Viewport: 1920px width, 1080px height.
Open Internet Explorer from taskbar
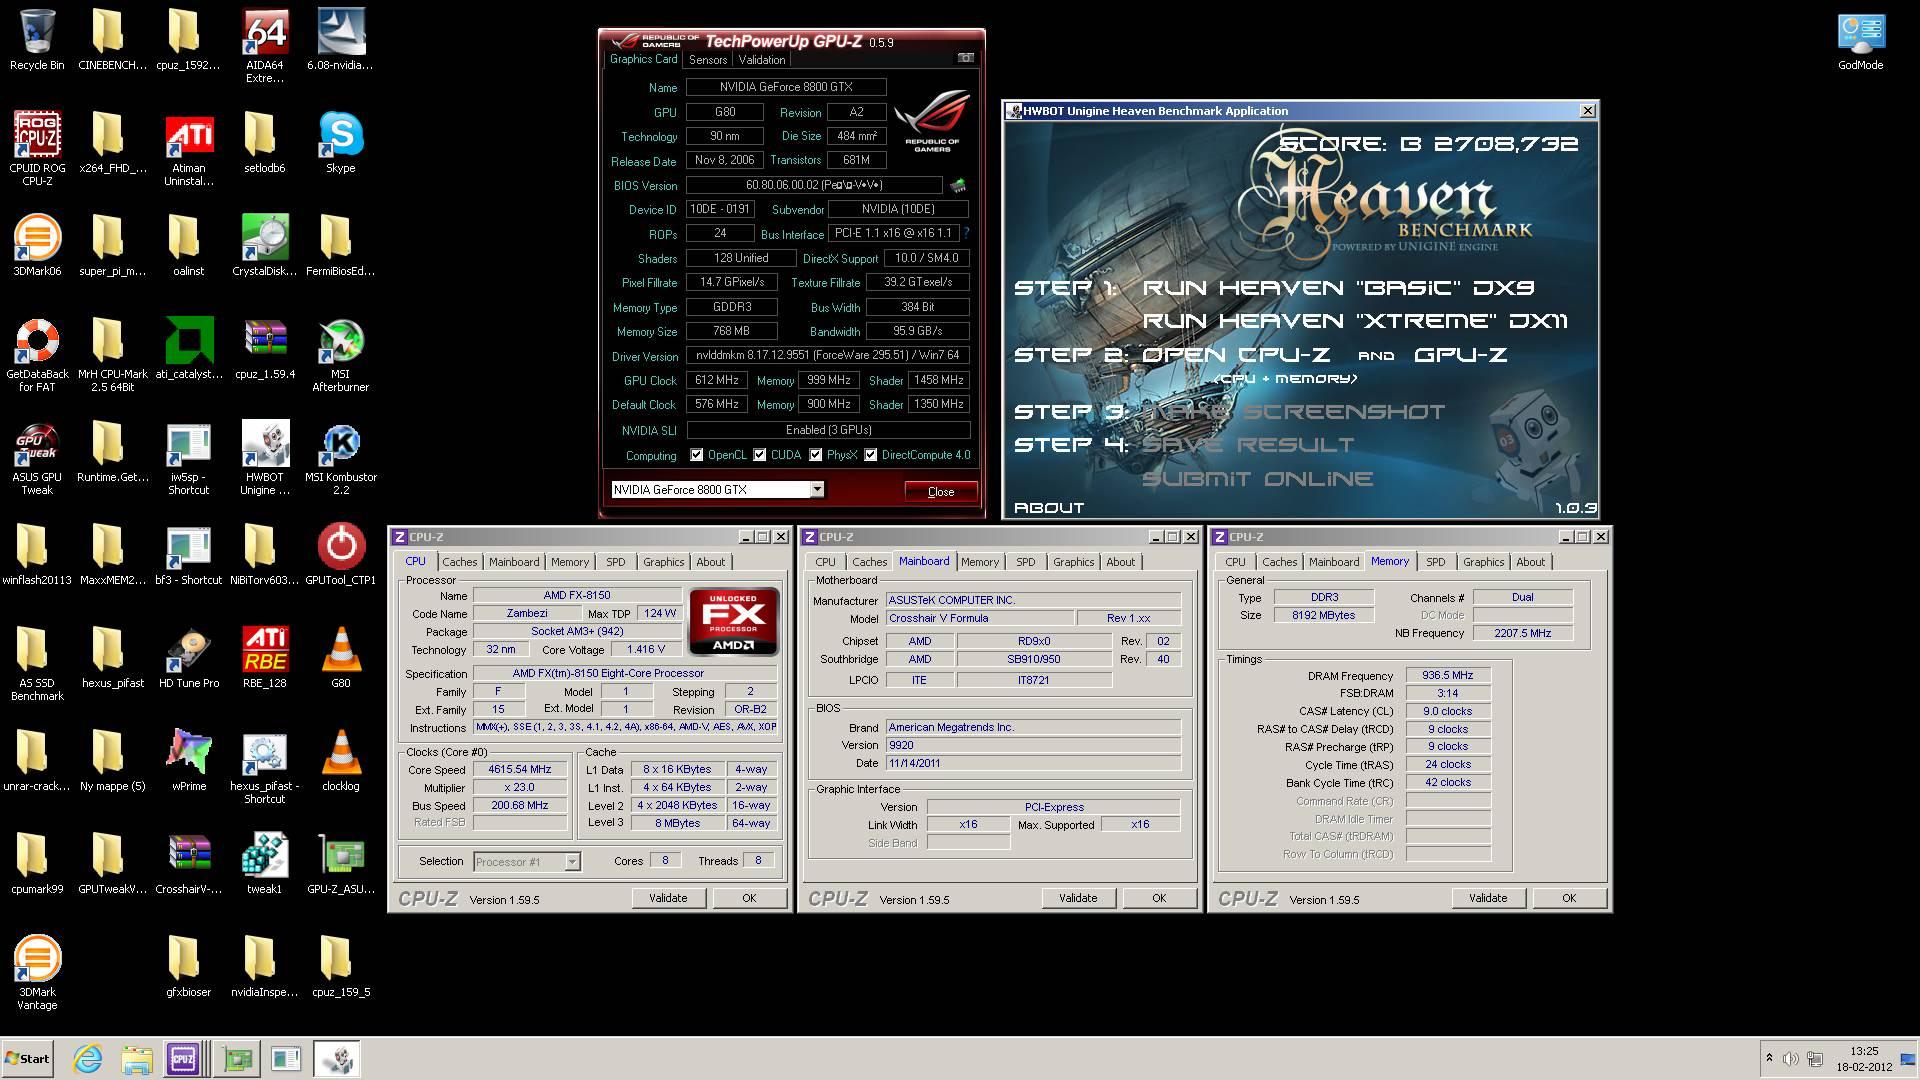[88, 1059]
